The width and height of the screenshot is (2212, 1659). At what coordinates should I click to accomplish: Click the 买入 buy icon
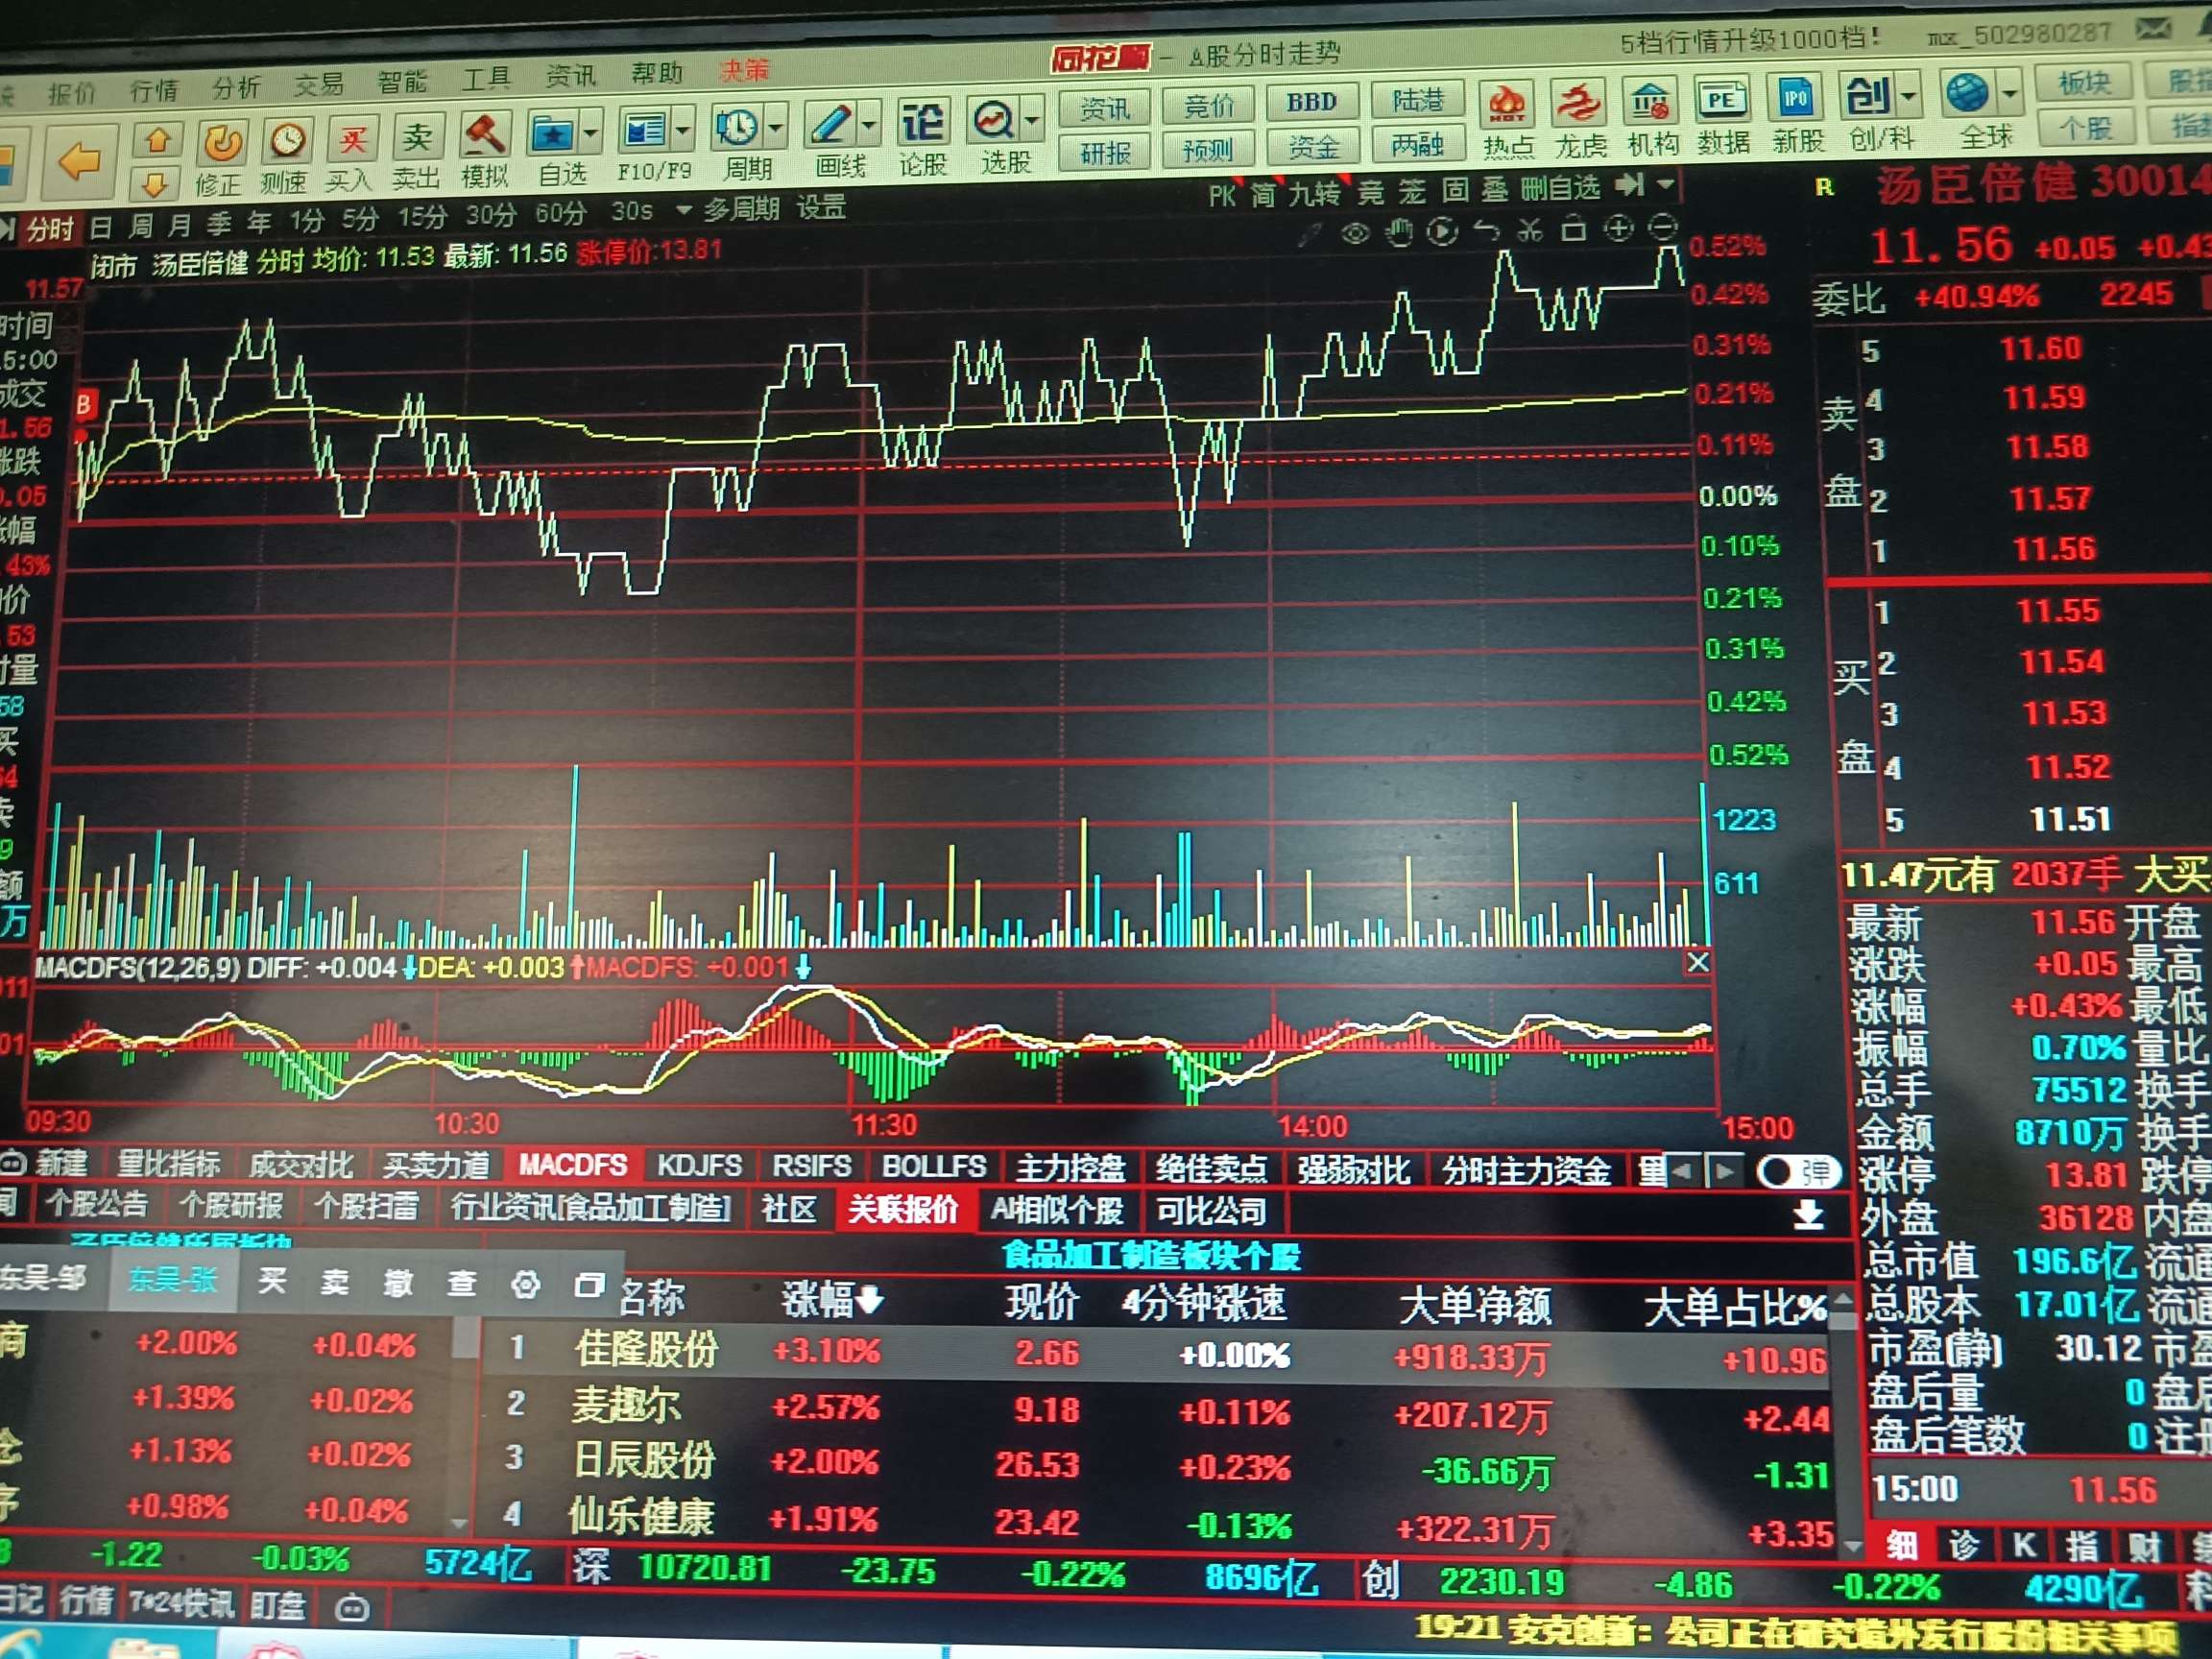351,139
